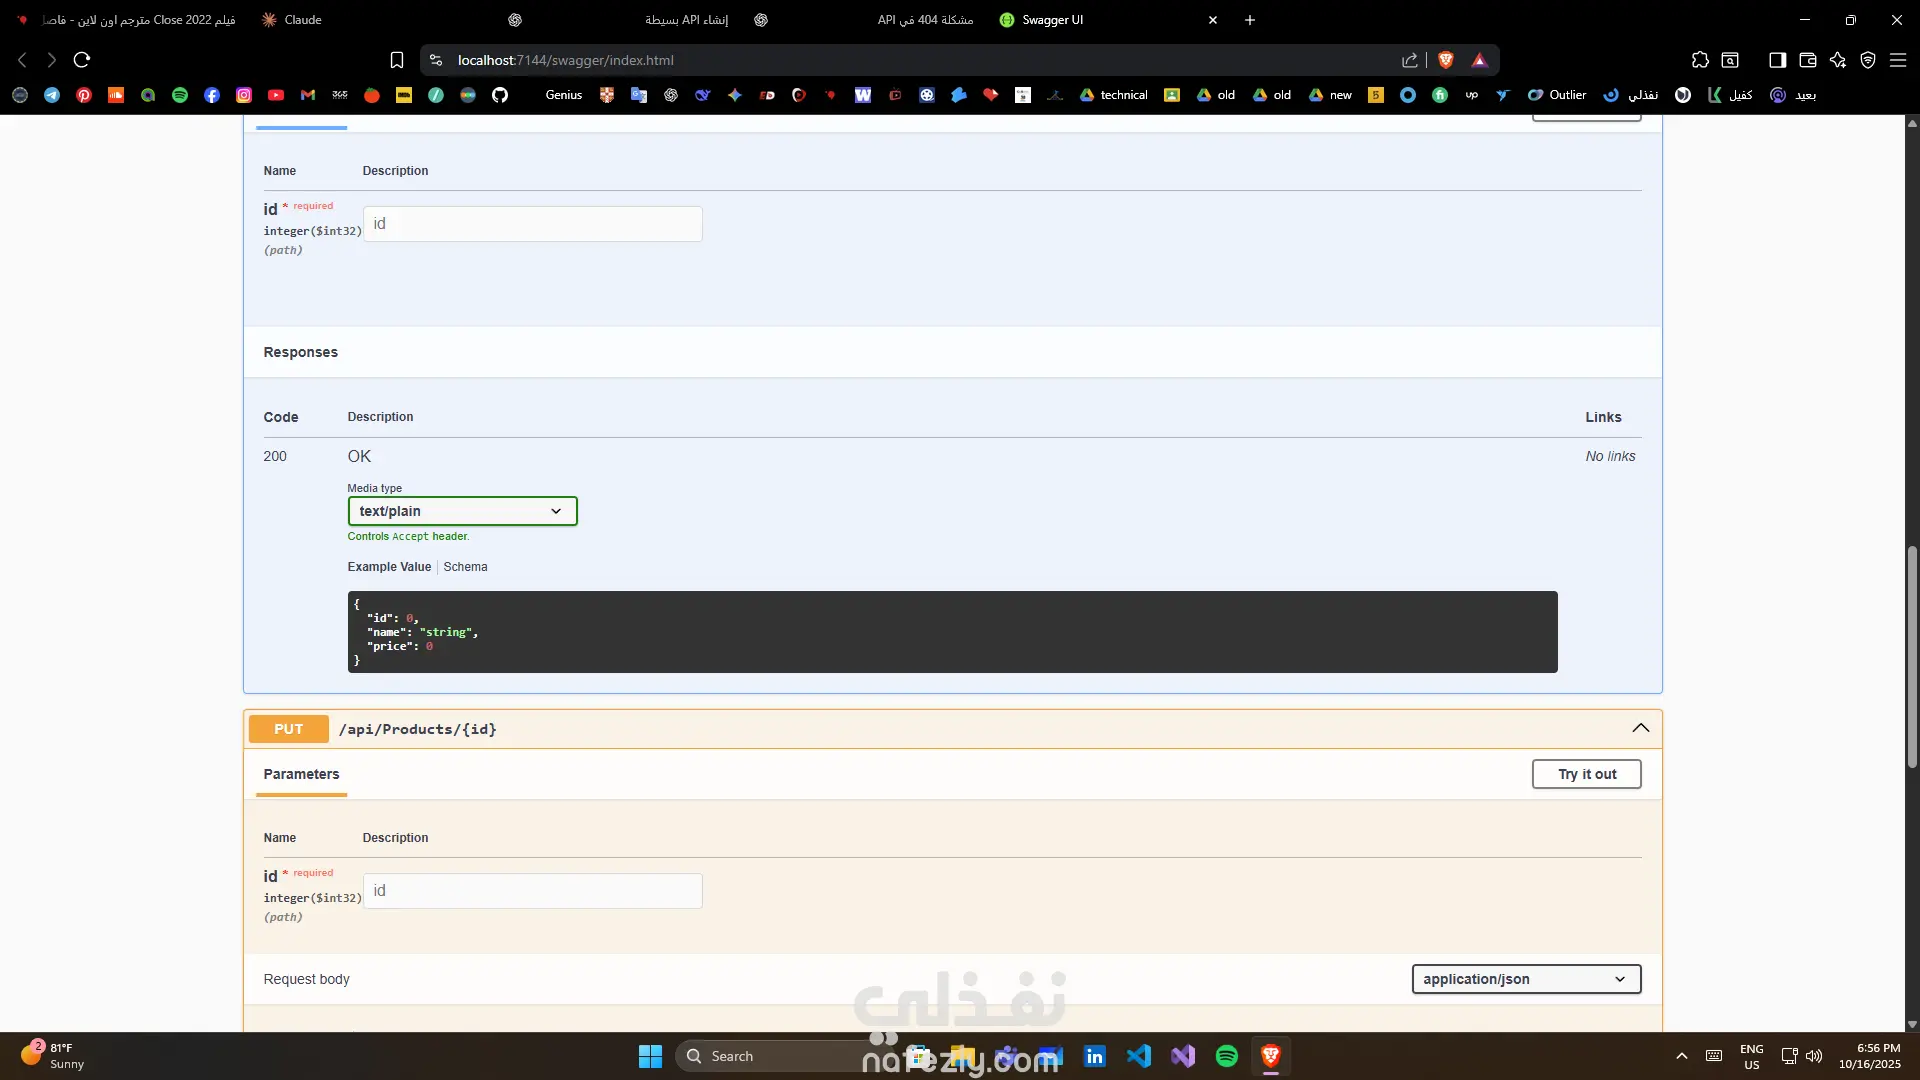Open the GitHub bookmark icon
Image resolution: width=1920 pixels, height=1080 pixels.
[500, 95]
